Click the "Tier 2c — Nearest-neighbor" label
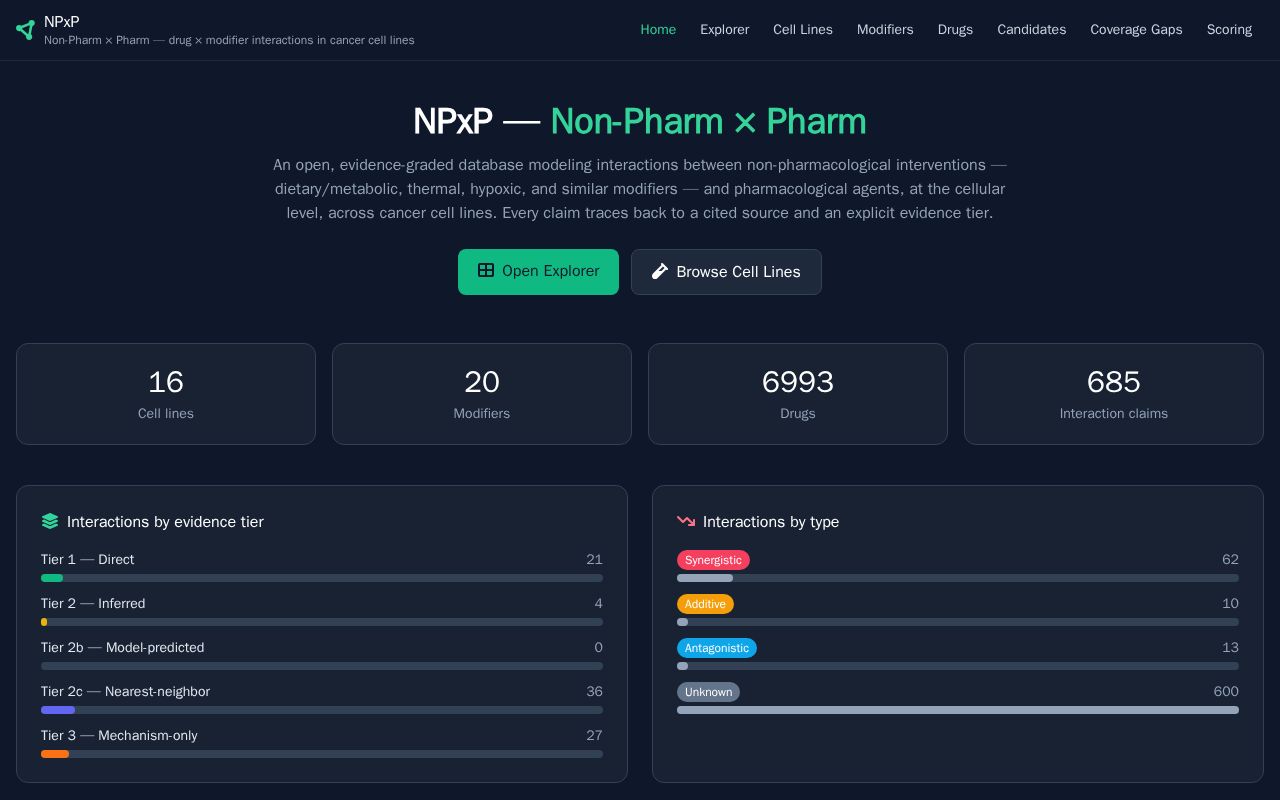 pos(125,692)
